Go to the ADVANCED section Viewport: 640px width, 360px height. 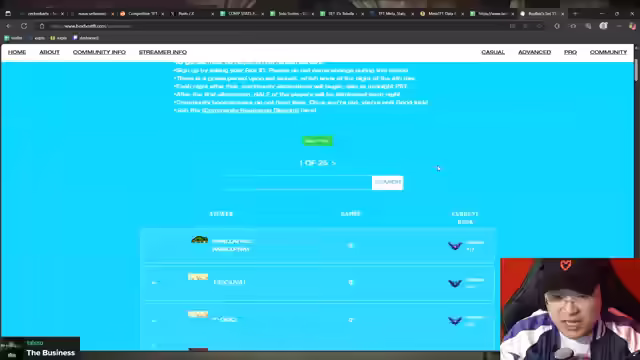(534, 52)
